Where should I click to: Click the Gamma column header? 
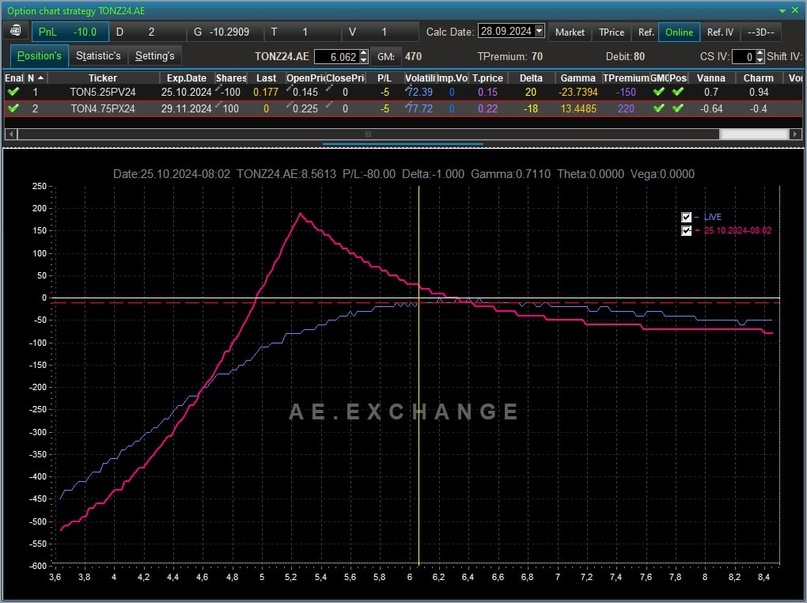point(578,78)
